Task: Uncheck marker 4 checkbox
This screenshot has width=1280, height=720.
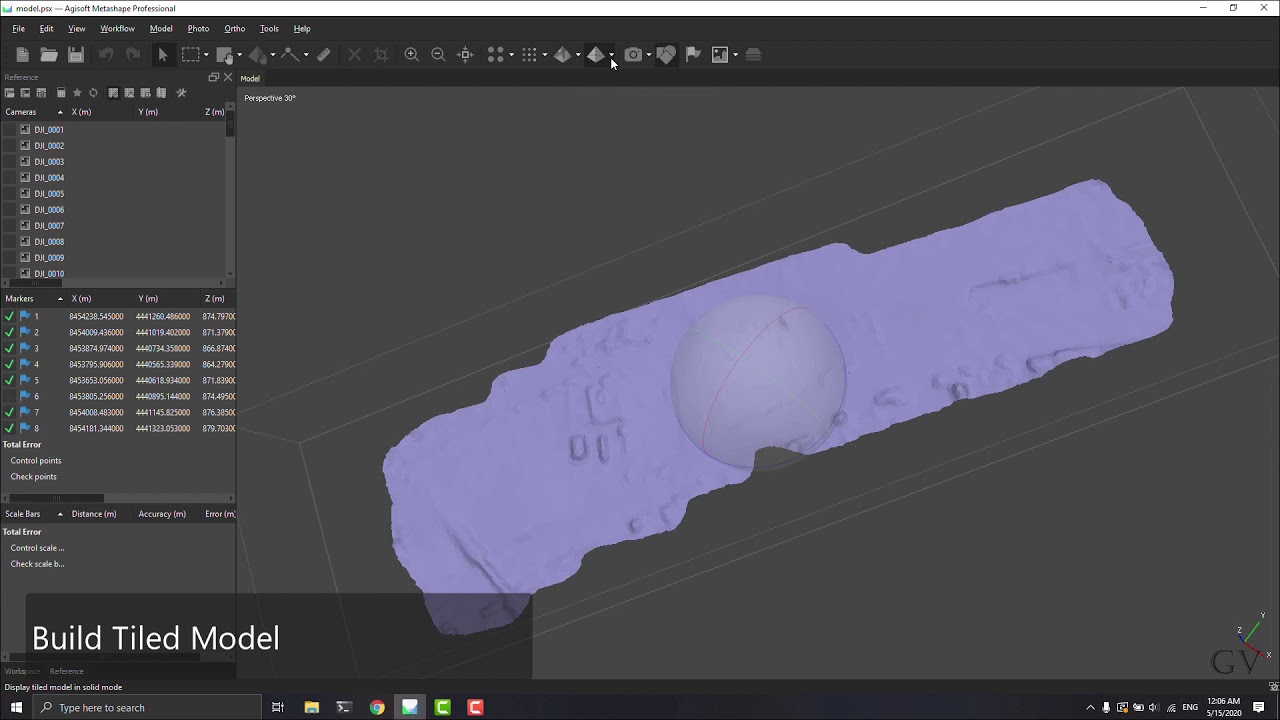Action: coord(9,364)
